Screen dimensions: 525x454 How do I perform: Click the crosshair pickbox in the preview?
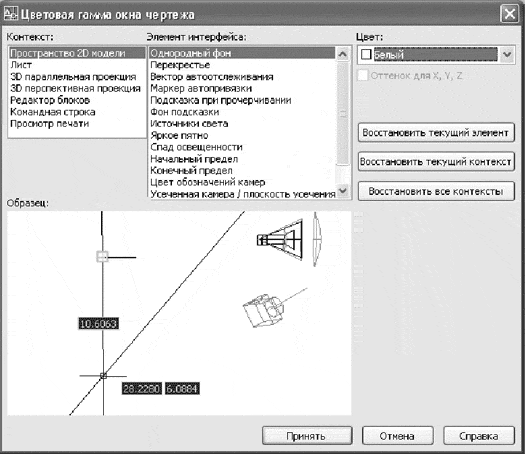(103, 376)
